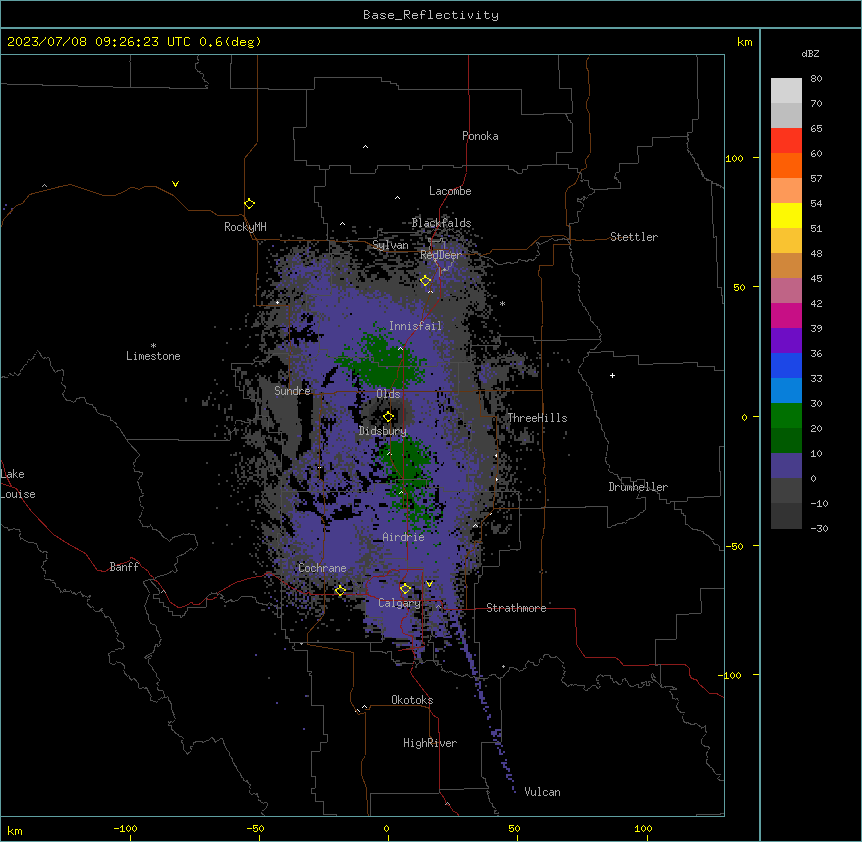Click the Banff label
Screen dimensions: 862x842
pyautogui.click(x=124, y=567)
